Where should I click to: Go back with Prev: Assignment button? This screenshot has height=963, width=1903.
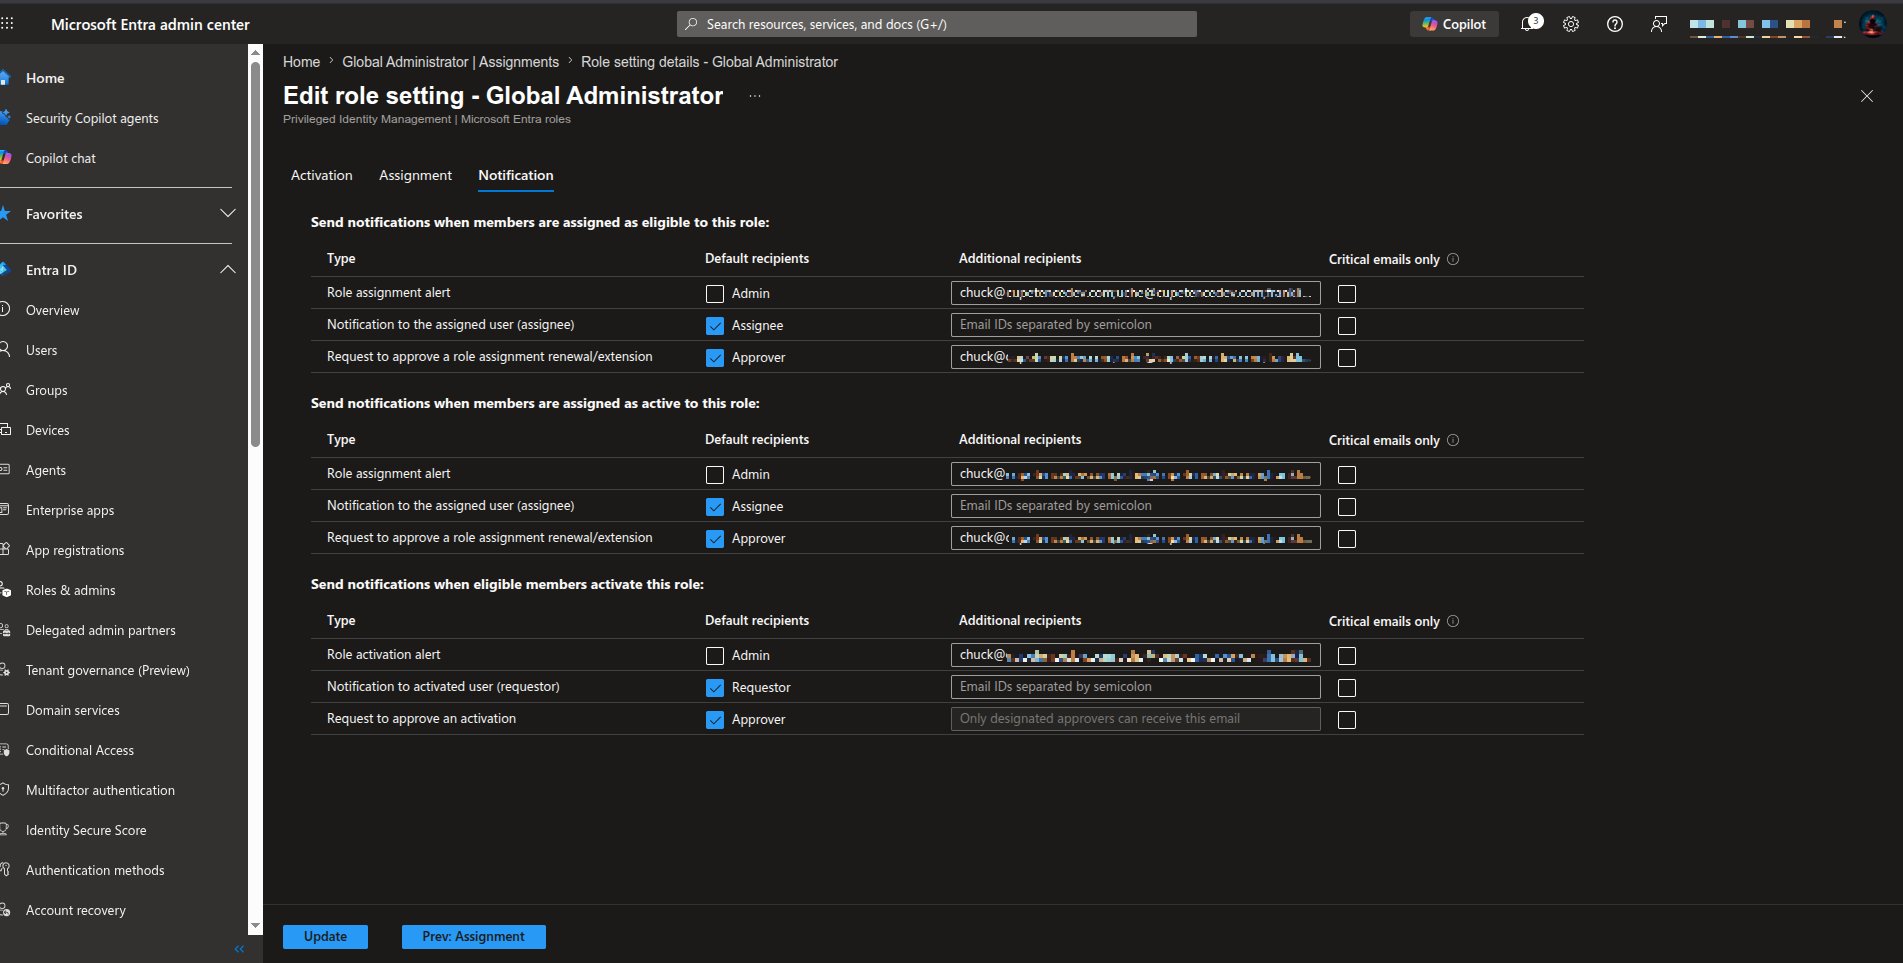[473, 937]
